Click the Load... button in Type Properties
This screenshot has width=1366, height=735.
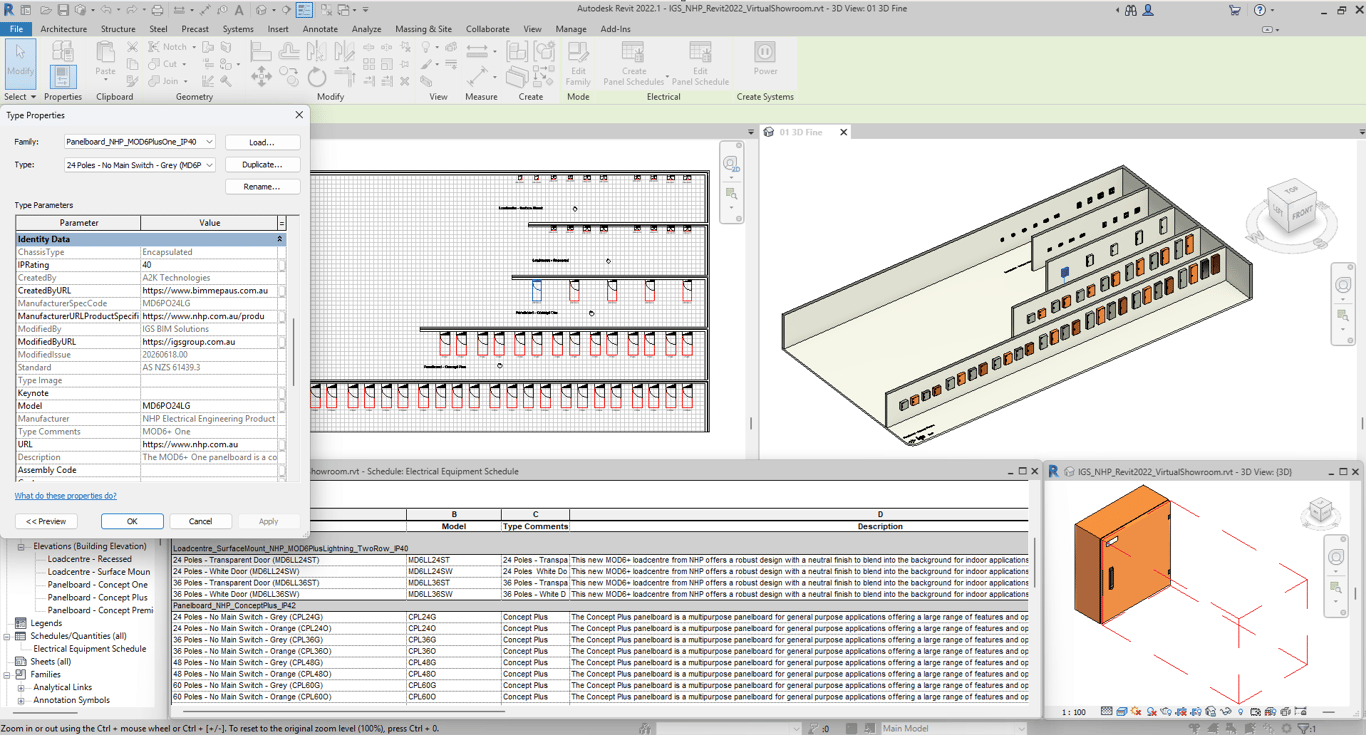(262, 142)
